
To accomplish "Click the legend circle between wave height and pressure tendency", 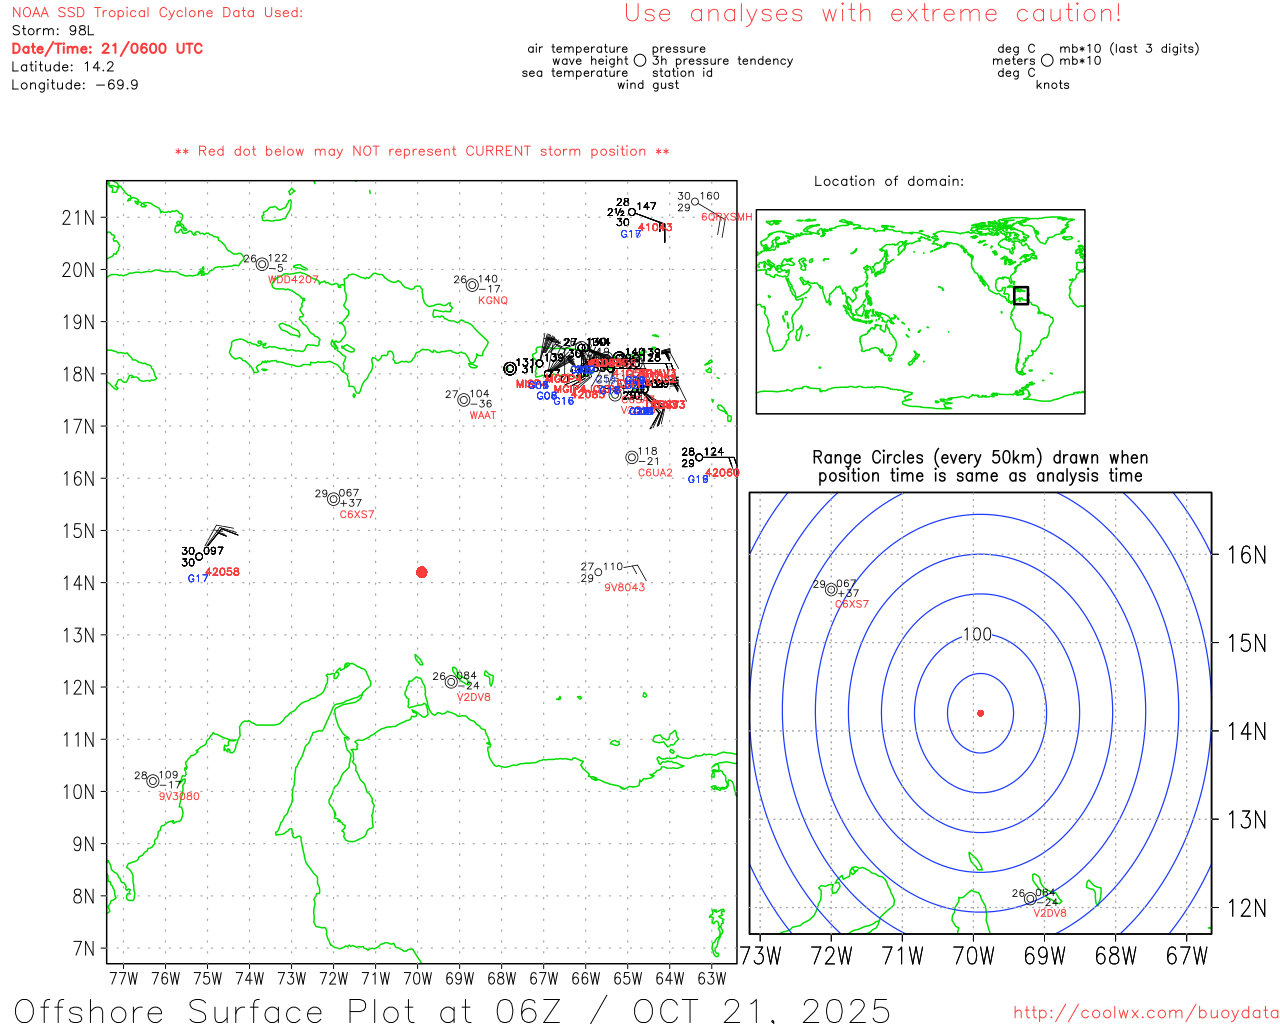I will tap(640, 60).
